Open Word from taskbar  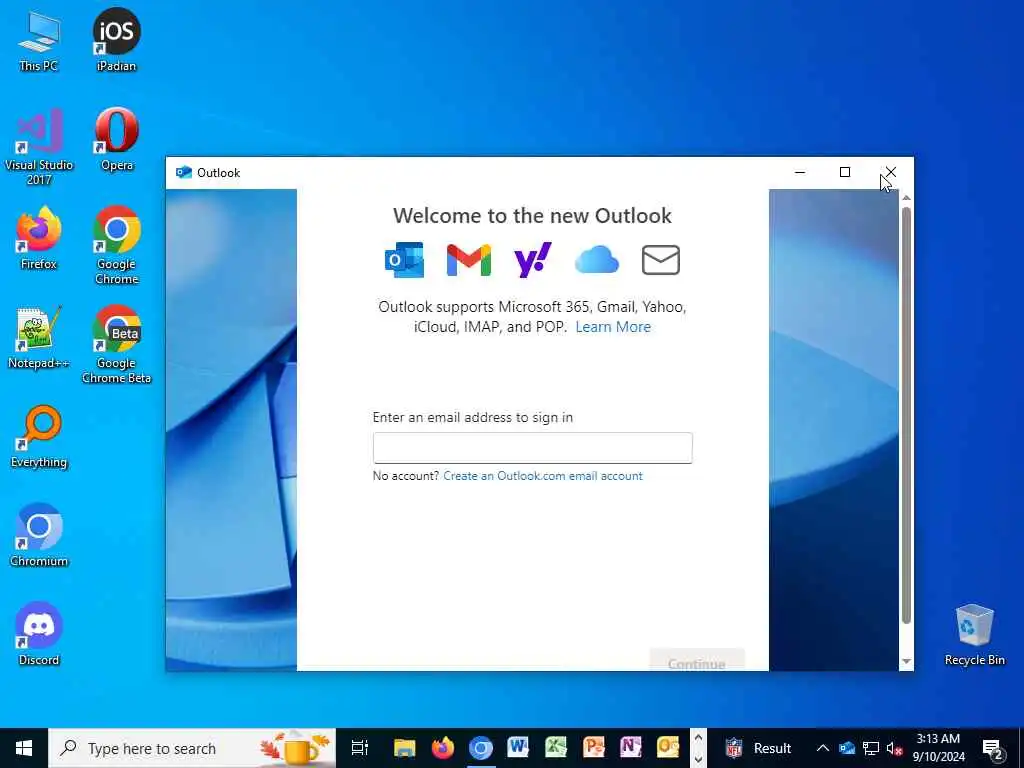518,748
